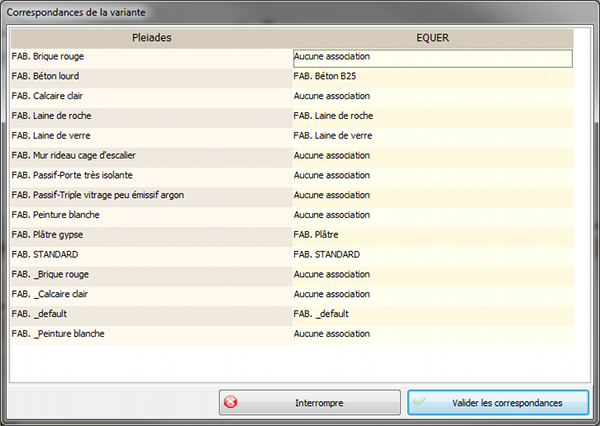600x426 pixels.
Task: Select the Pleiades column header
Action: 152,38
